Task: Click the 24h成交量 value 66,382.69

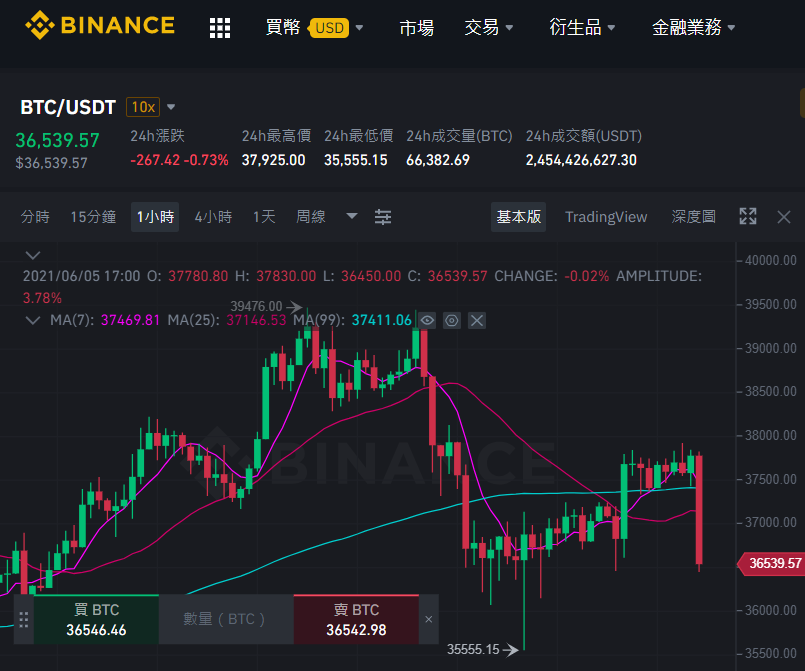Action: point(437,160)
